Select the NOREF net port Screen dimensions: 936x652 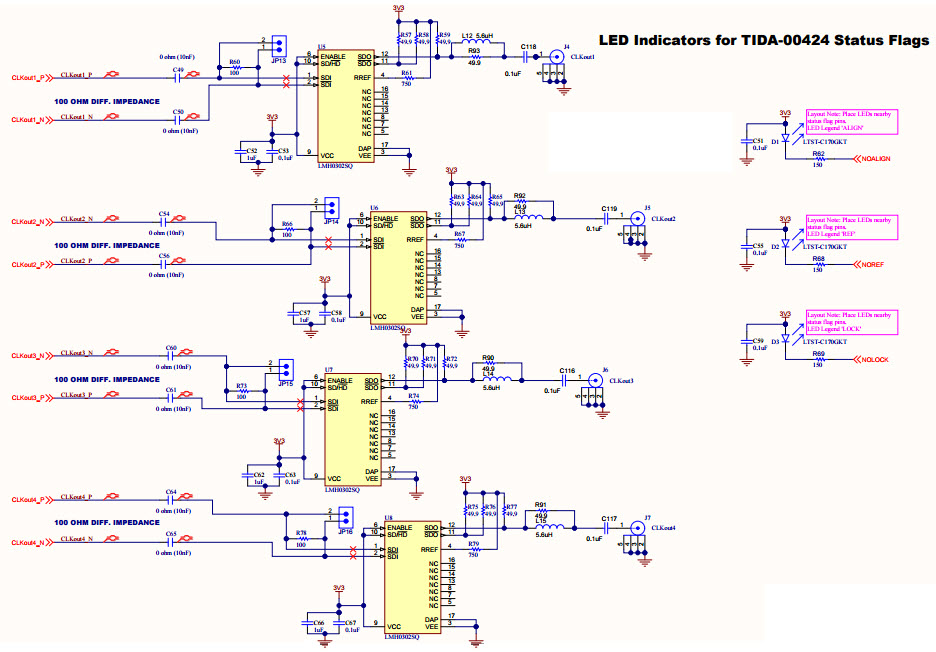(870, 265)
